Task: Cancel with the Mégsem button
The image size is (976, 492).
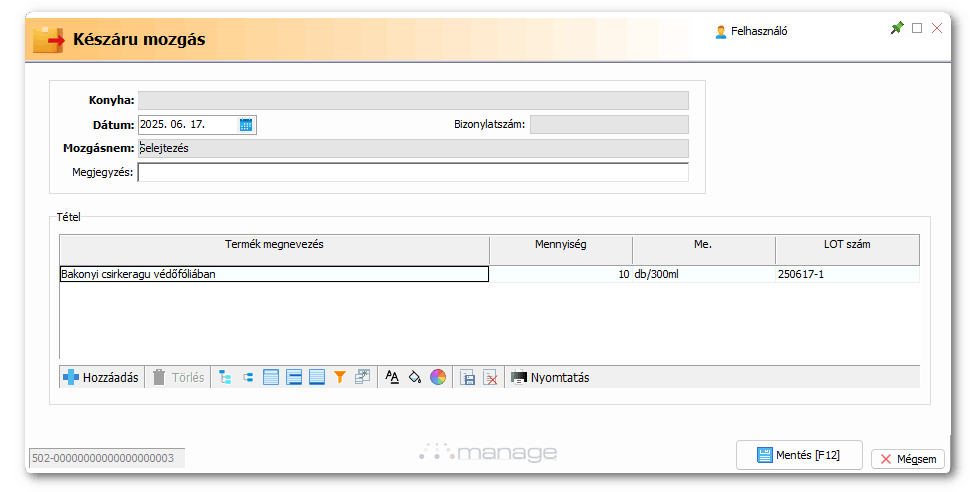Action: pos(908,459)
